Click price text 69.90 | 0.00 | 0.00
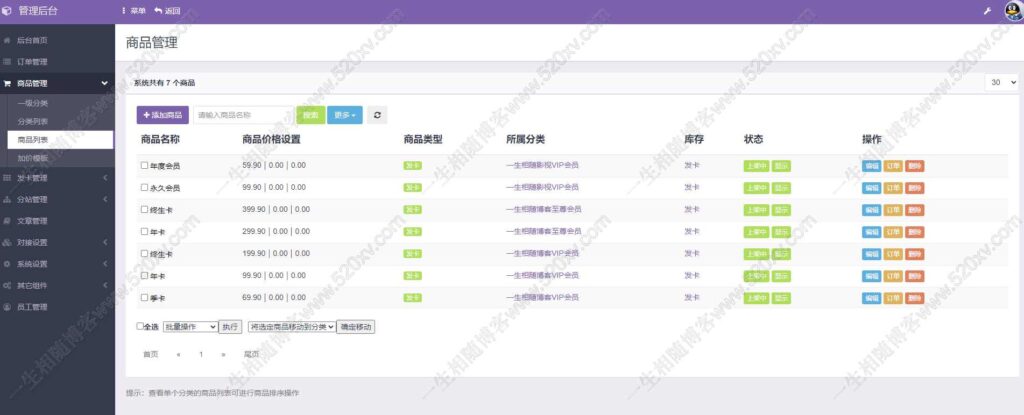Image resolution: width=1024 pixels, height=415 pixels. 274,297
